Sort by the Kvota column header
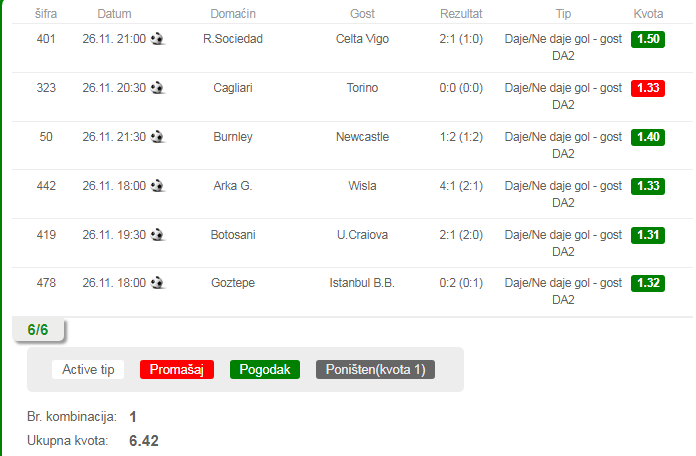Screen dimensions: 696x456 pyautogui.click(x=648, y=14)
